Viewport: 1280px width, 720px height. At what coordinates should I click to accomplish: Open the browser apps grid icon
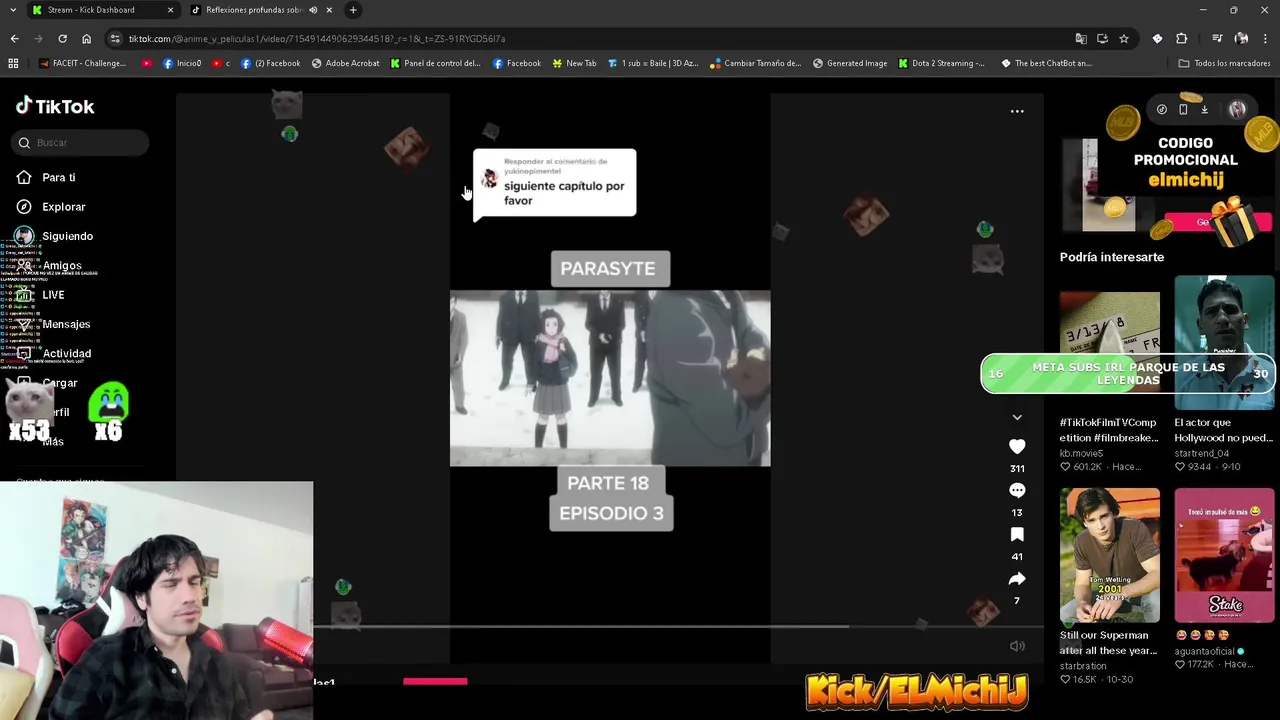[13, 63]
